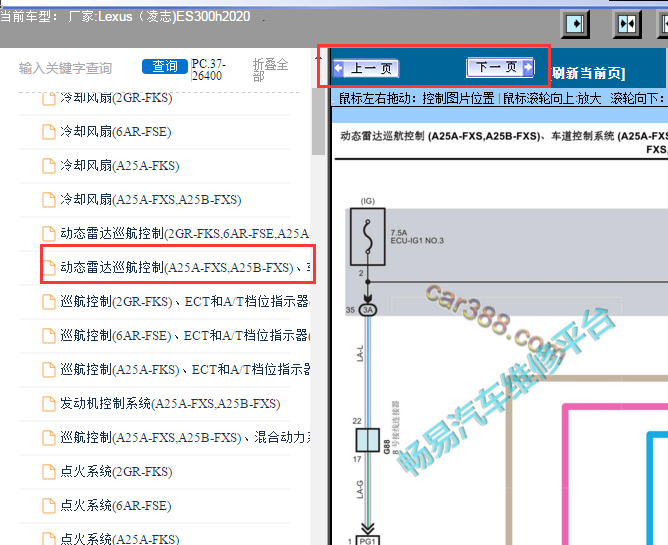Click the 下一页 next page button

click(500, 67)
